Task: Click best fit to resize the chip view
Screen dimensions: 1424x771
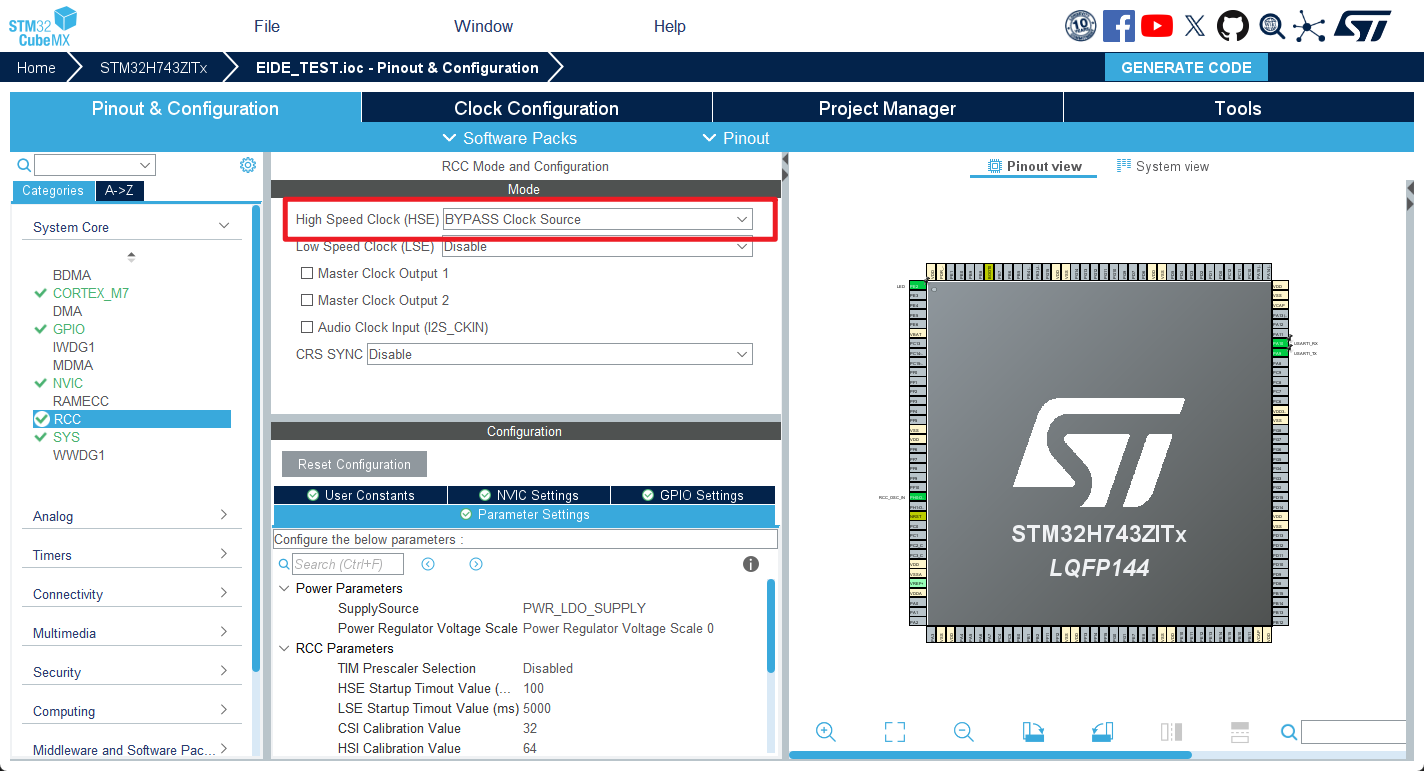Action: (x=894, y=731)
